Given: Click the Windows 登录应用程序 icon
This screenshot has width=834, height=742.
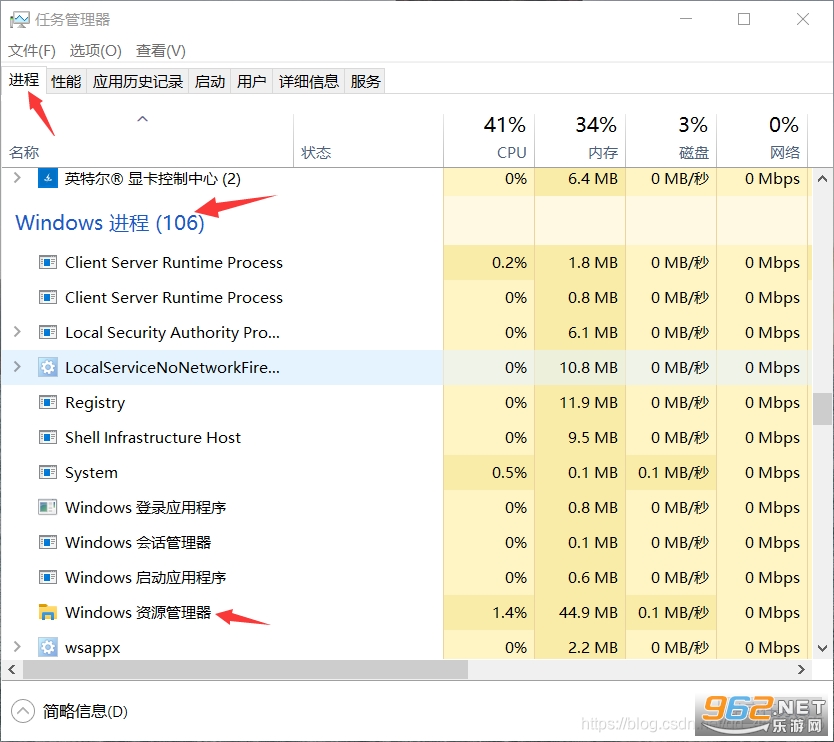Looking at the screenshot, I should 48,507.
